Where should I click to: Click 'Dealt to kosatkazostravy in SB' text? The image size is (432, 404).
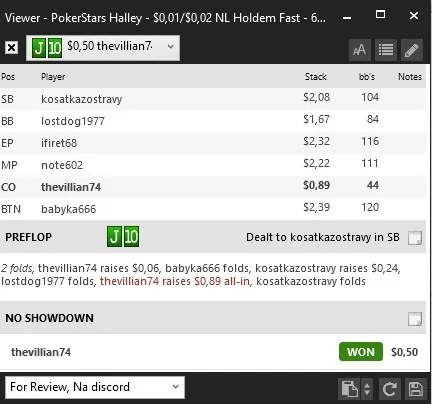[323, 237]
